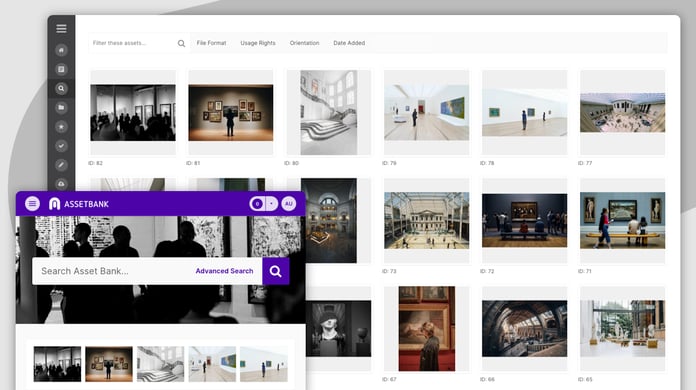Screen dimensions: 696x390
Task: Open asset thumbnail ID: 81
Action: coord(231,113)
